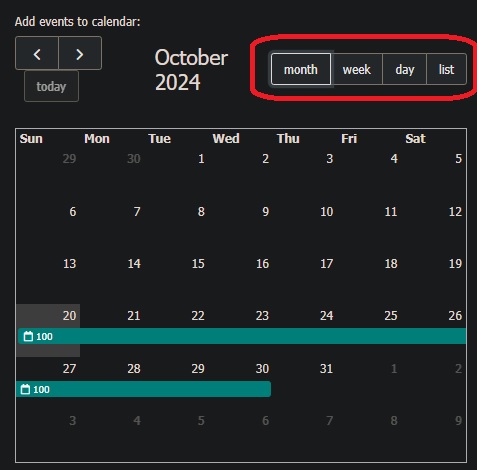This screenshot has width=477, height=470.
Task: Go to previous month with left chevron
Action: [37, 53]
